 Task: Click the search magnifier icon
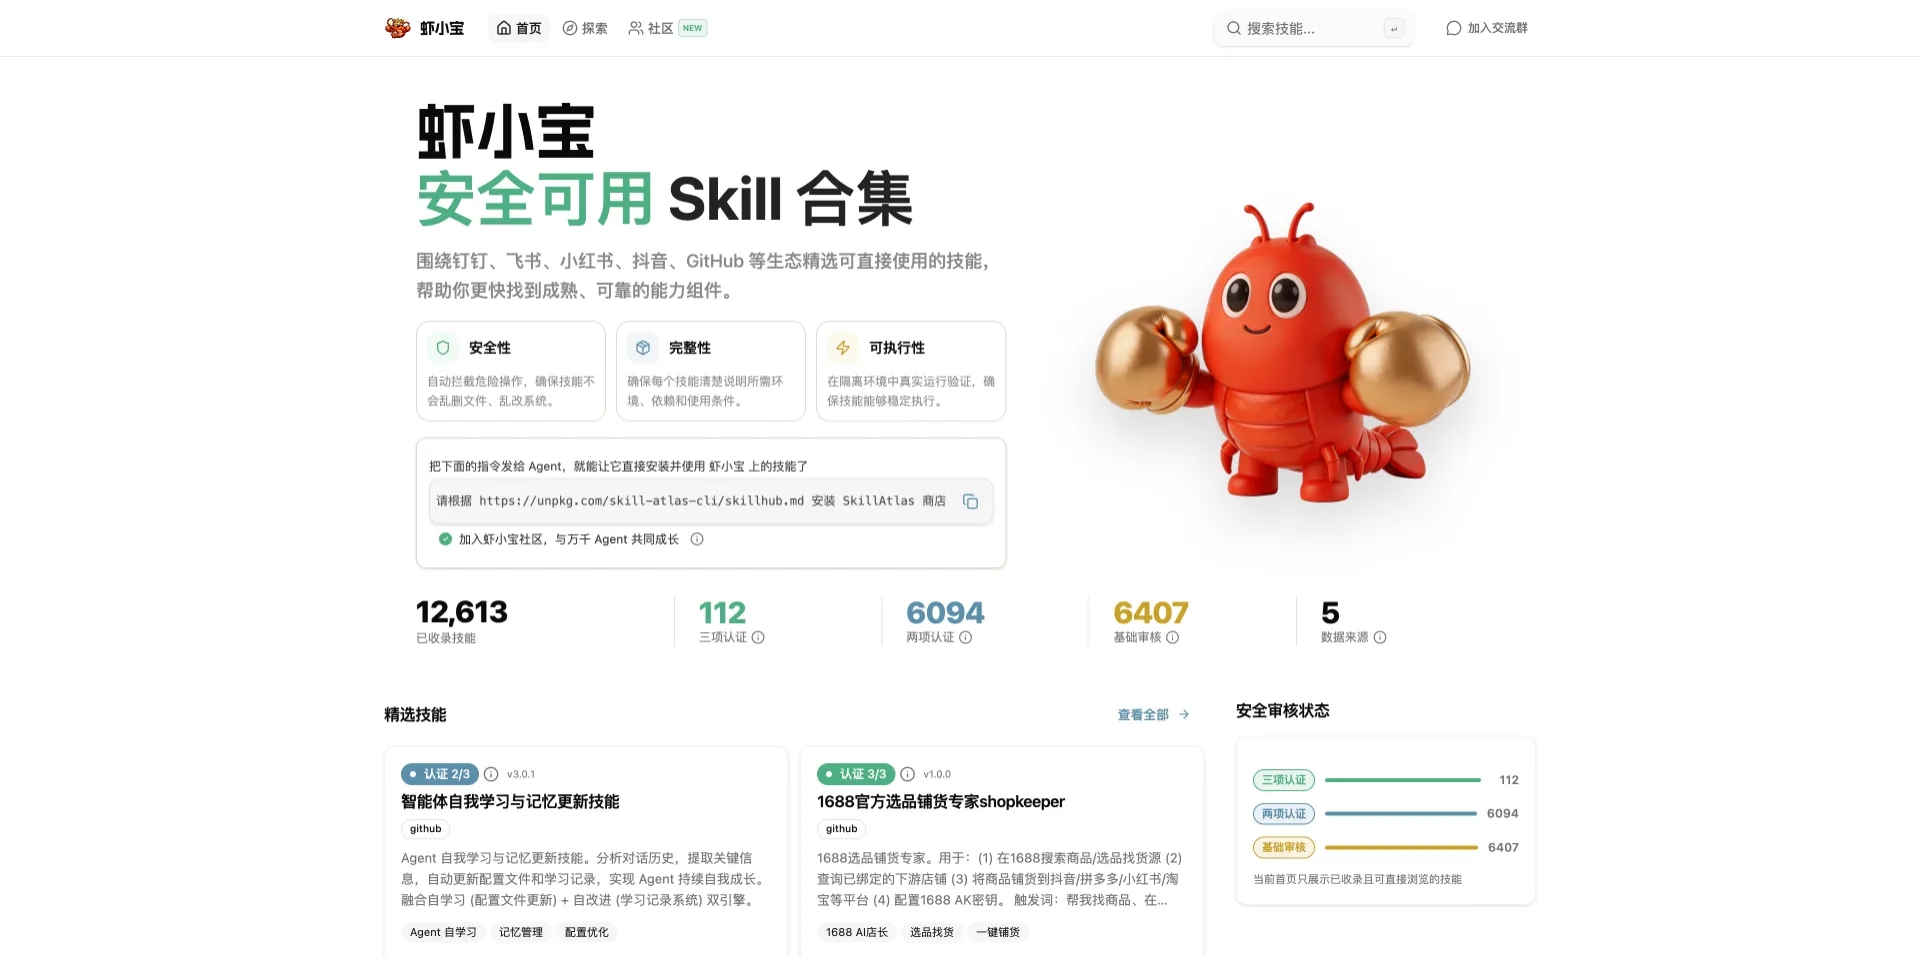[1234, 28]
